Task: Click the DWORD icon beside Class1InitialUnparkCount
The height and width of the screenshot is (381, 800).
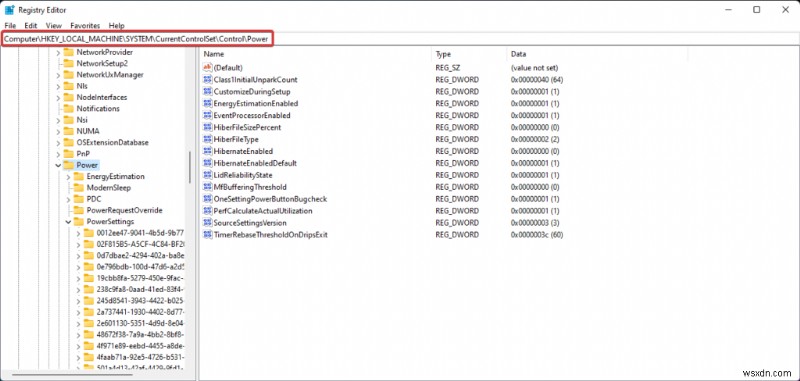Action: pos(207,80)
